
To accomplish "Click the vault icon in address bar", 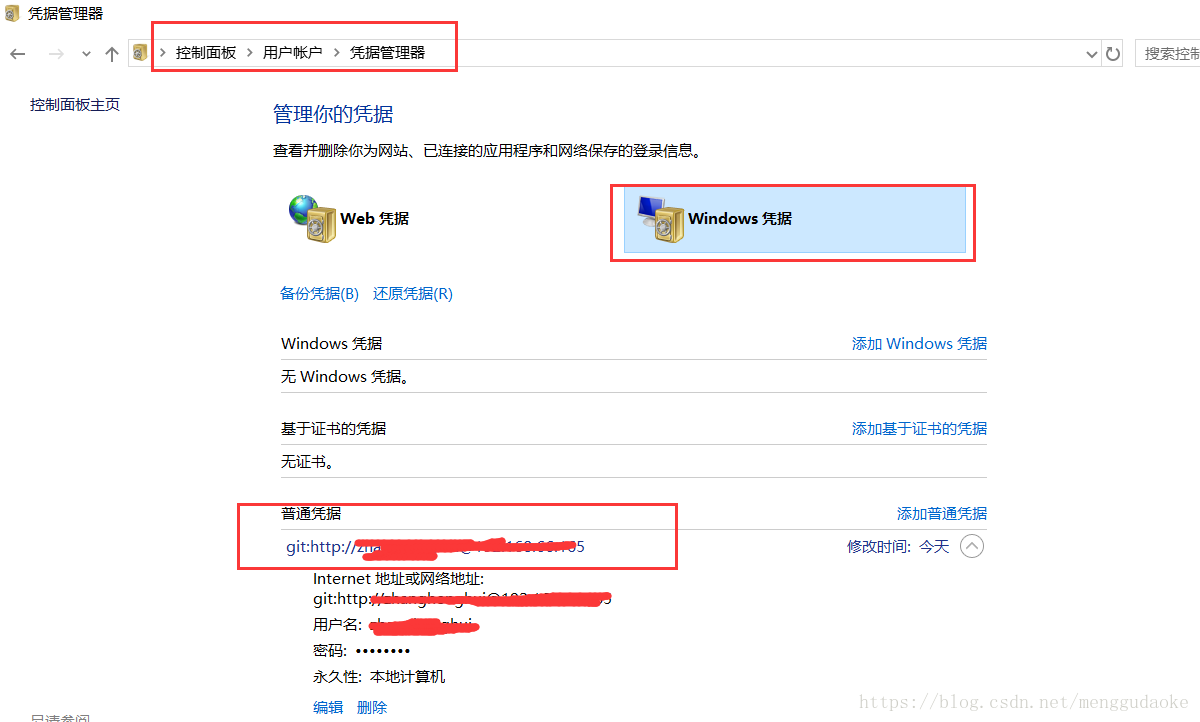I will click(140, 53).
